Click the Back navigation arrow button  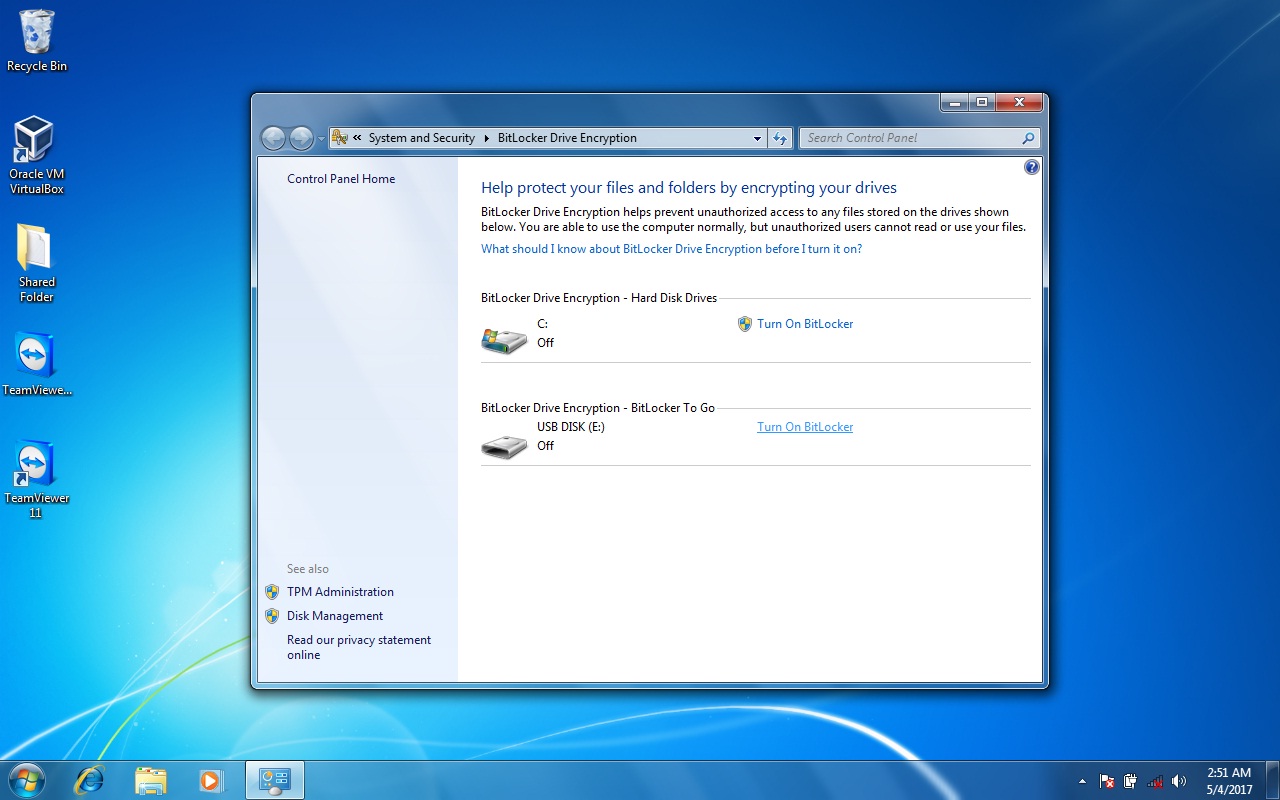[273, 138]
